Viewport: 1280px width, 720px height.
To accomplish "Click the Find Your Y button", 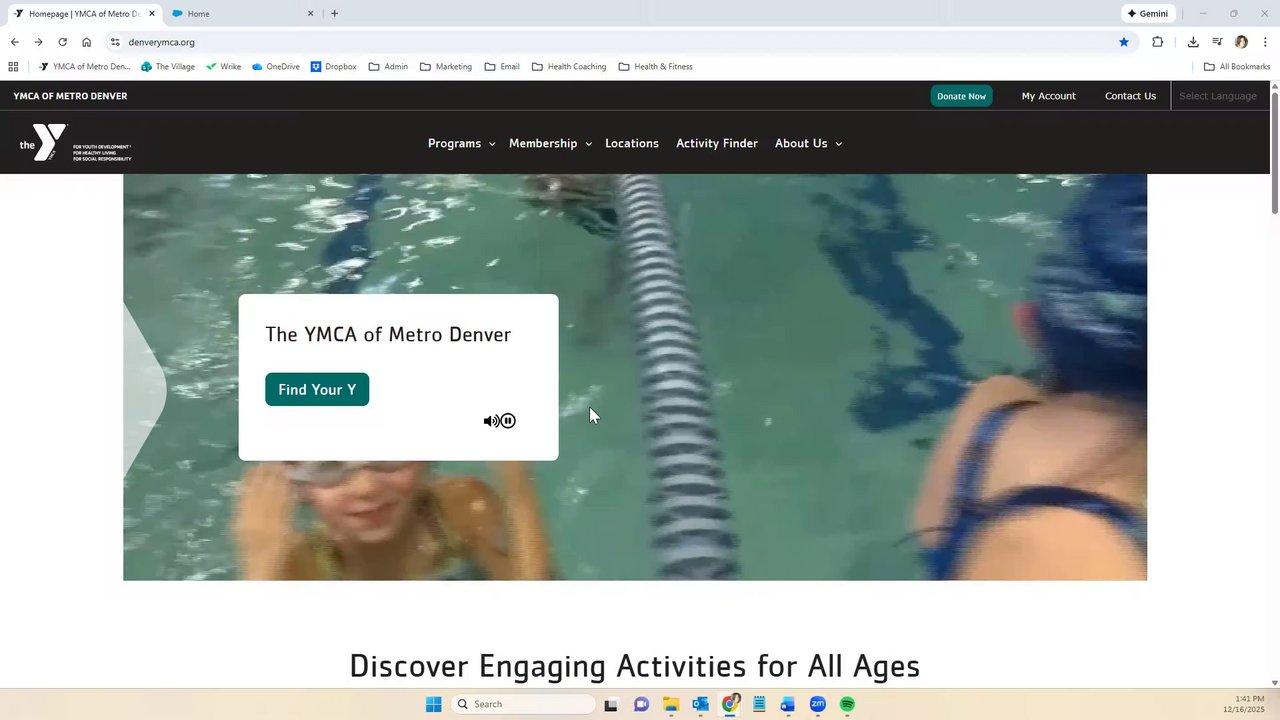I will [317, 389].
